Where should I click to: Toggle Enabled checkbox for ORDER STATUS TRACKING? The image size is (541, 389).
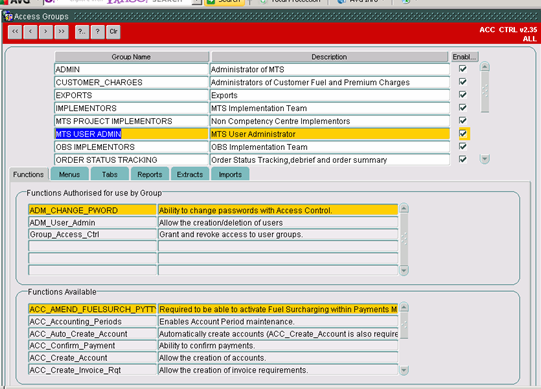463,159
